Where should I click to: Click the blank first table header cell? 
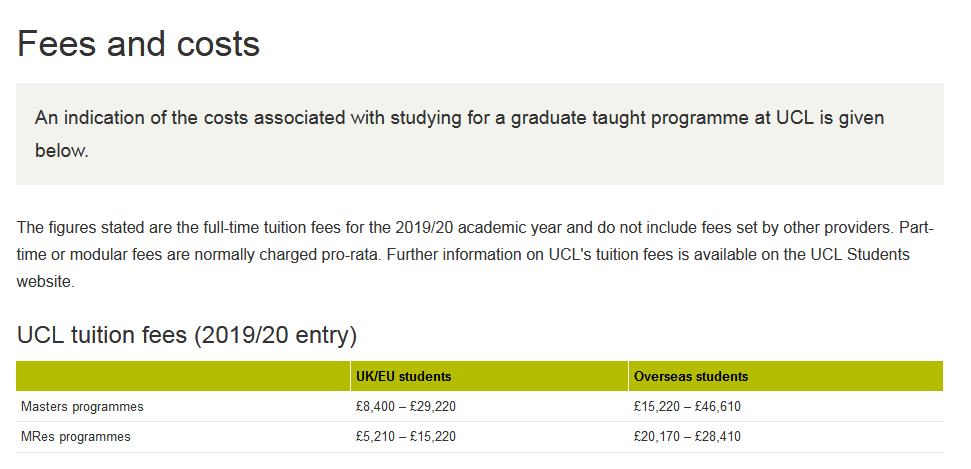[183, 377]
